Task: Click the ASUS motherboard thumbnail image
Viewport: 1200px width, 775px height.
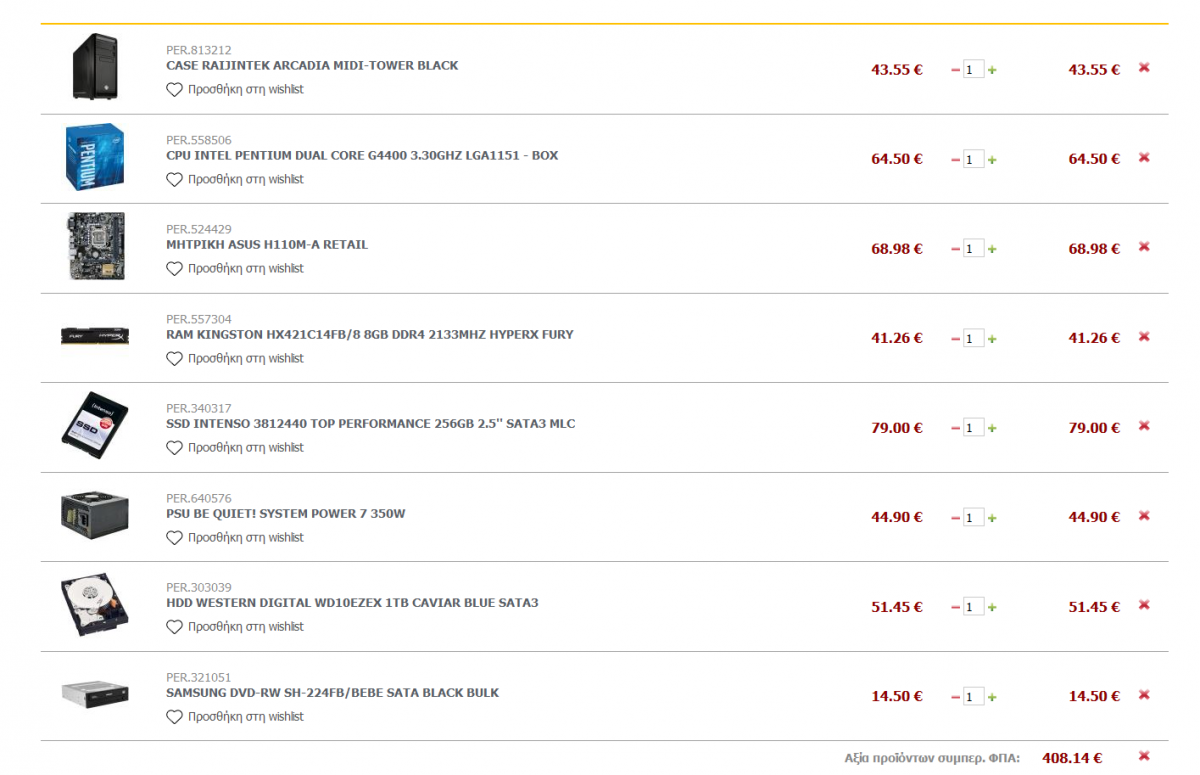Action: (95, 246)
